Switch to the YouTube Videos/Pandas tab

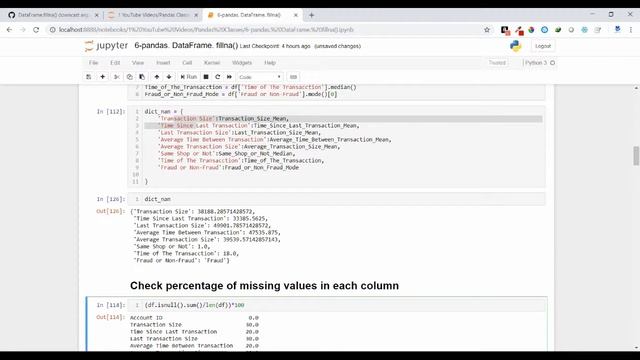[153, 15]
